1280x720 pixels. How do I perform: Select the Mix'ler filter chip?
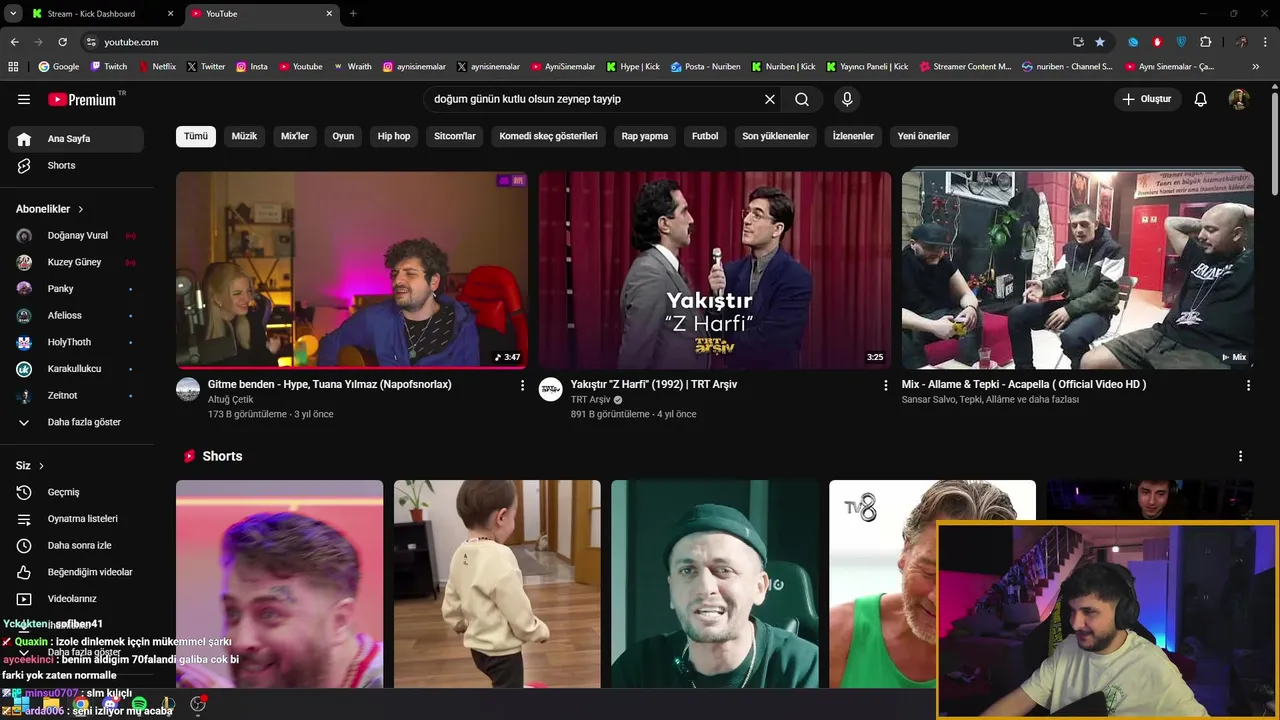pos(295,136)
